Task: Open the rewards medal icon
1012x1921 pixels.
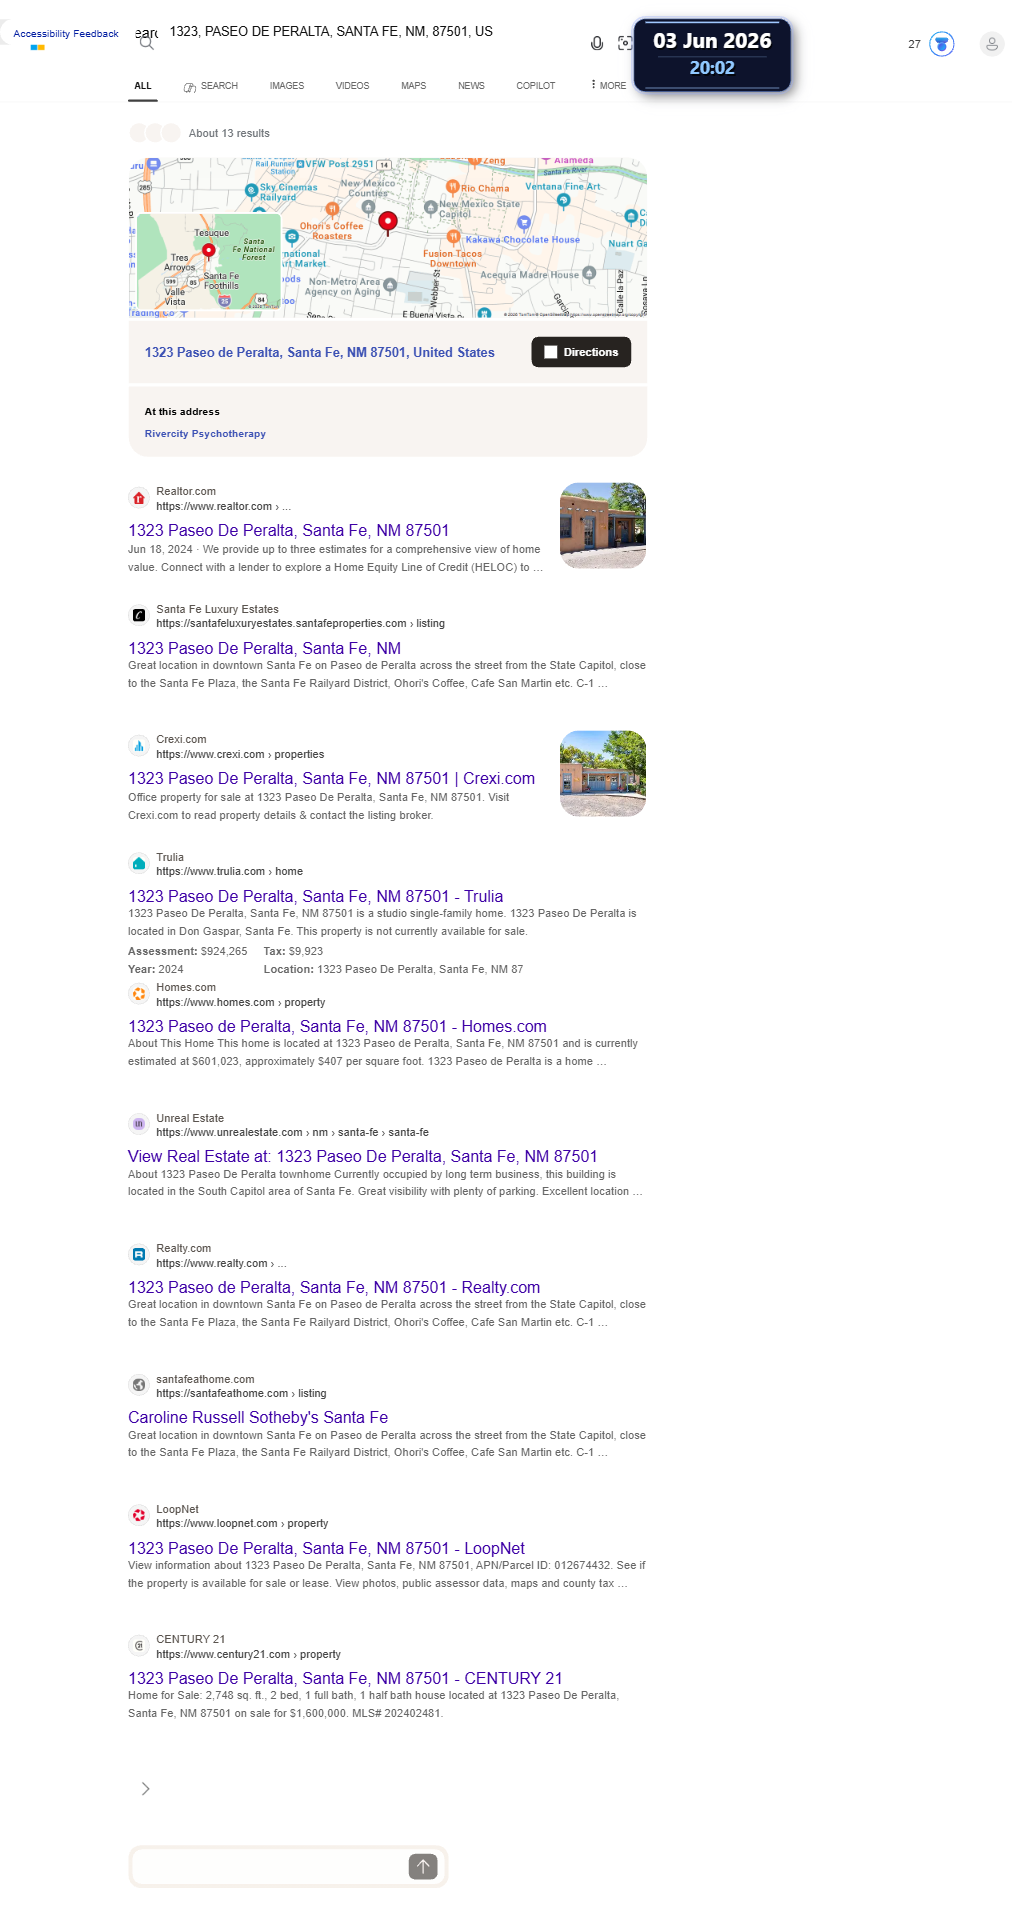Action: point(942,44)
